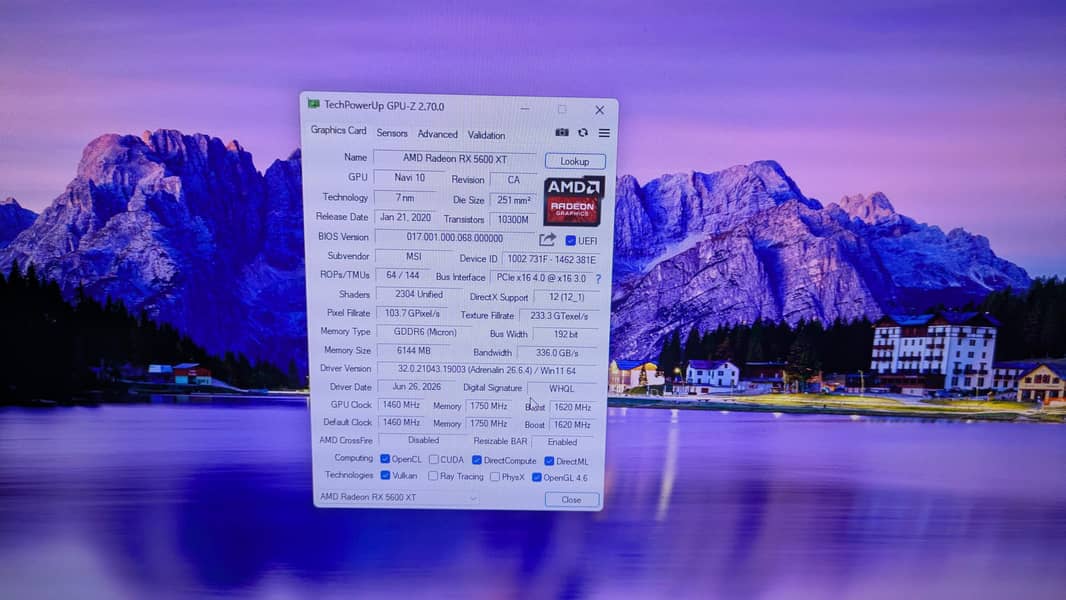This screenshot has width=1066, height=600.
Task: Click the Release Date value Jan 21, 2020
Action: point(406,217)
